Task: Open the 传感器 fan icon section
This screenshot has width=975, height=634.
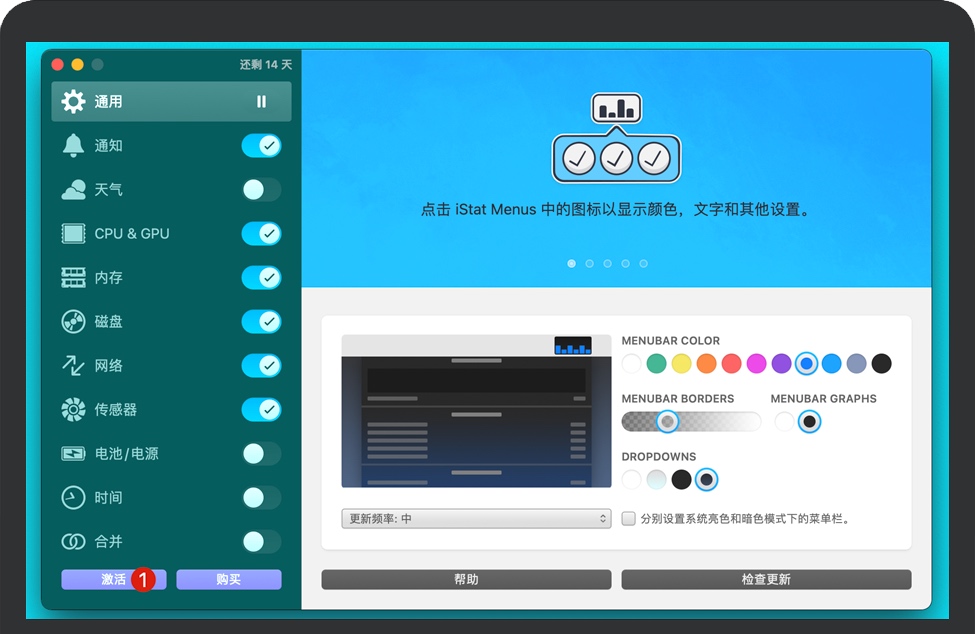Action: [x=73, y=410]
